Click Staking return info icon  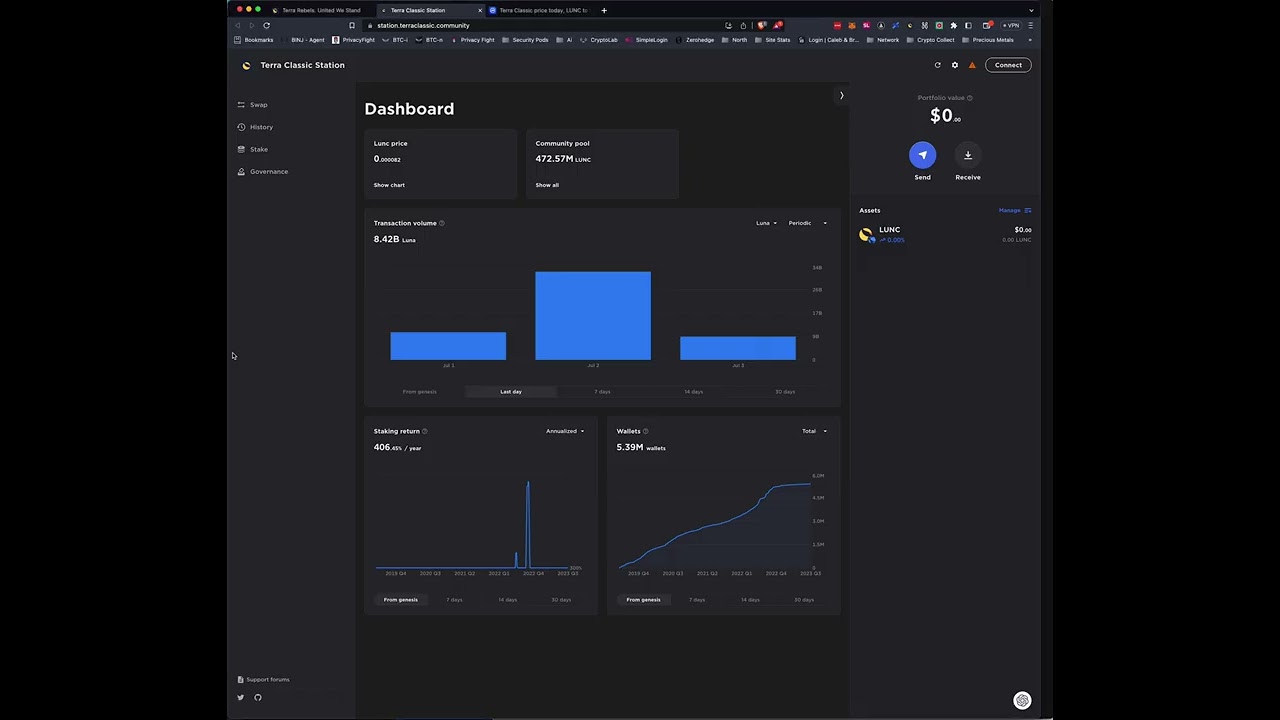425,431
